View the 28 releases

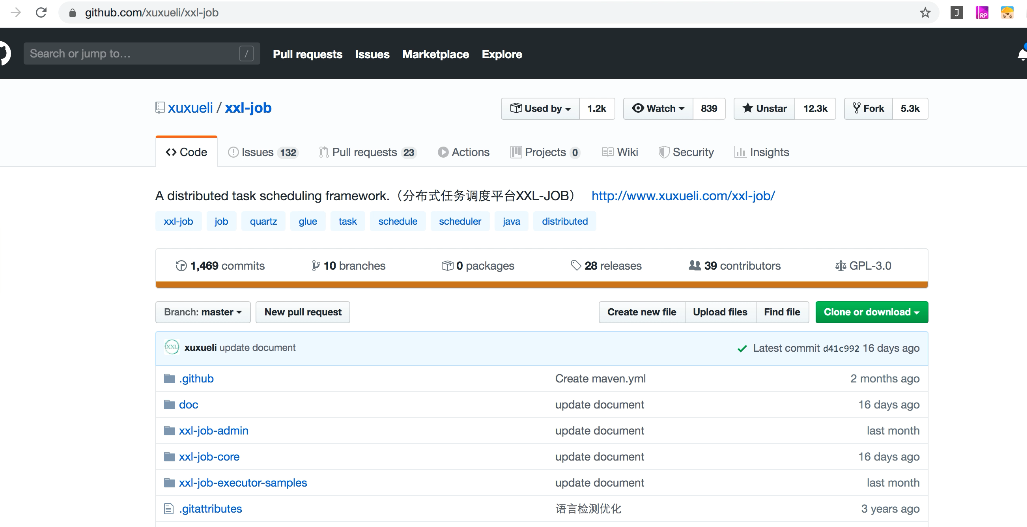click(606, 266)
